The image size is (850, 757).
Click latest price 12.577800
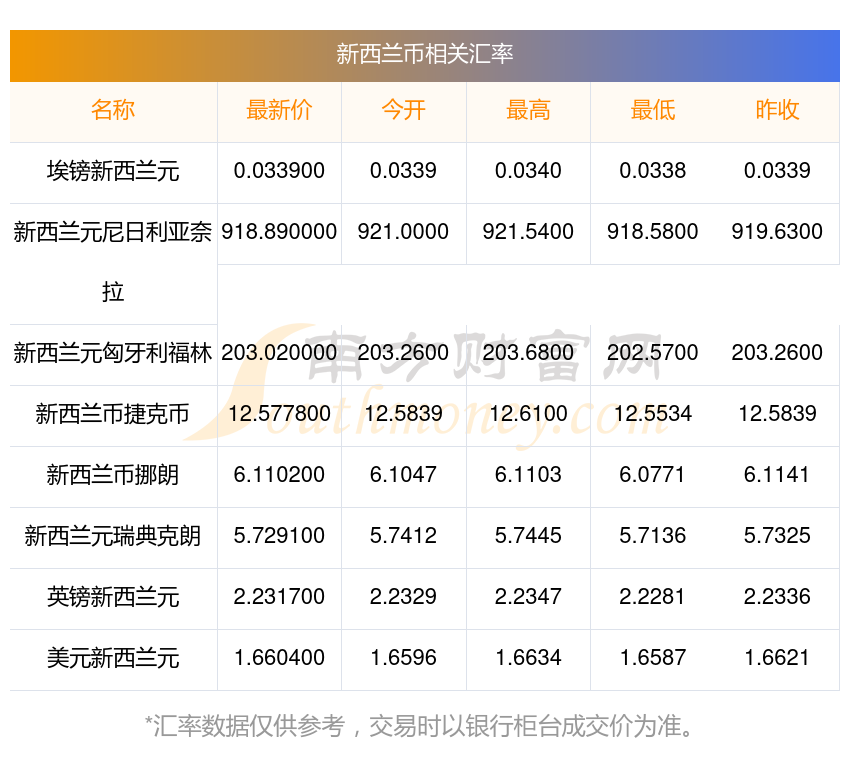tap(279, 414)
